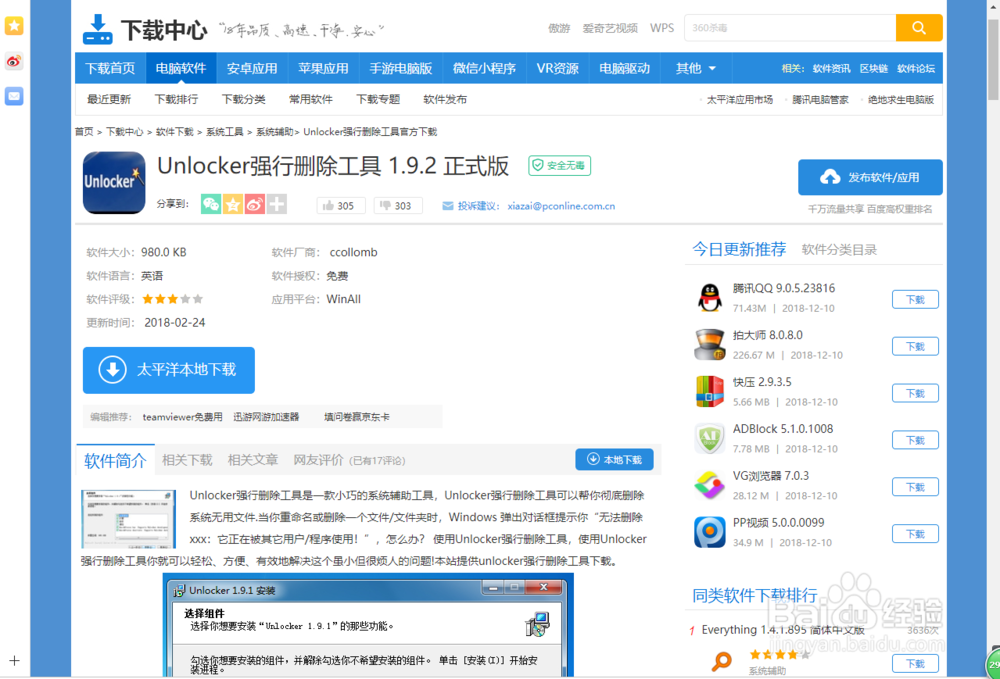This screenshot has width=1000, height=679.
Task: Share to Qzone via the yellow star icon
Action: pos(233,205)
